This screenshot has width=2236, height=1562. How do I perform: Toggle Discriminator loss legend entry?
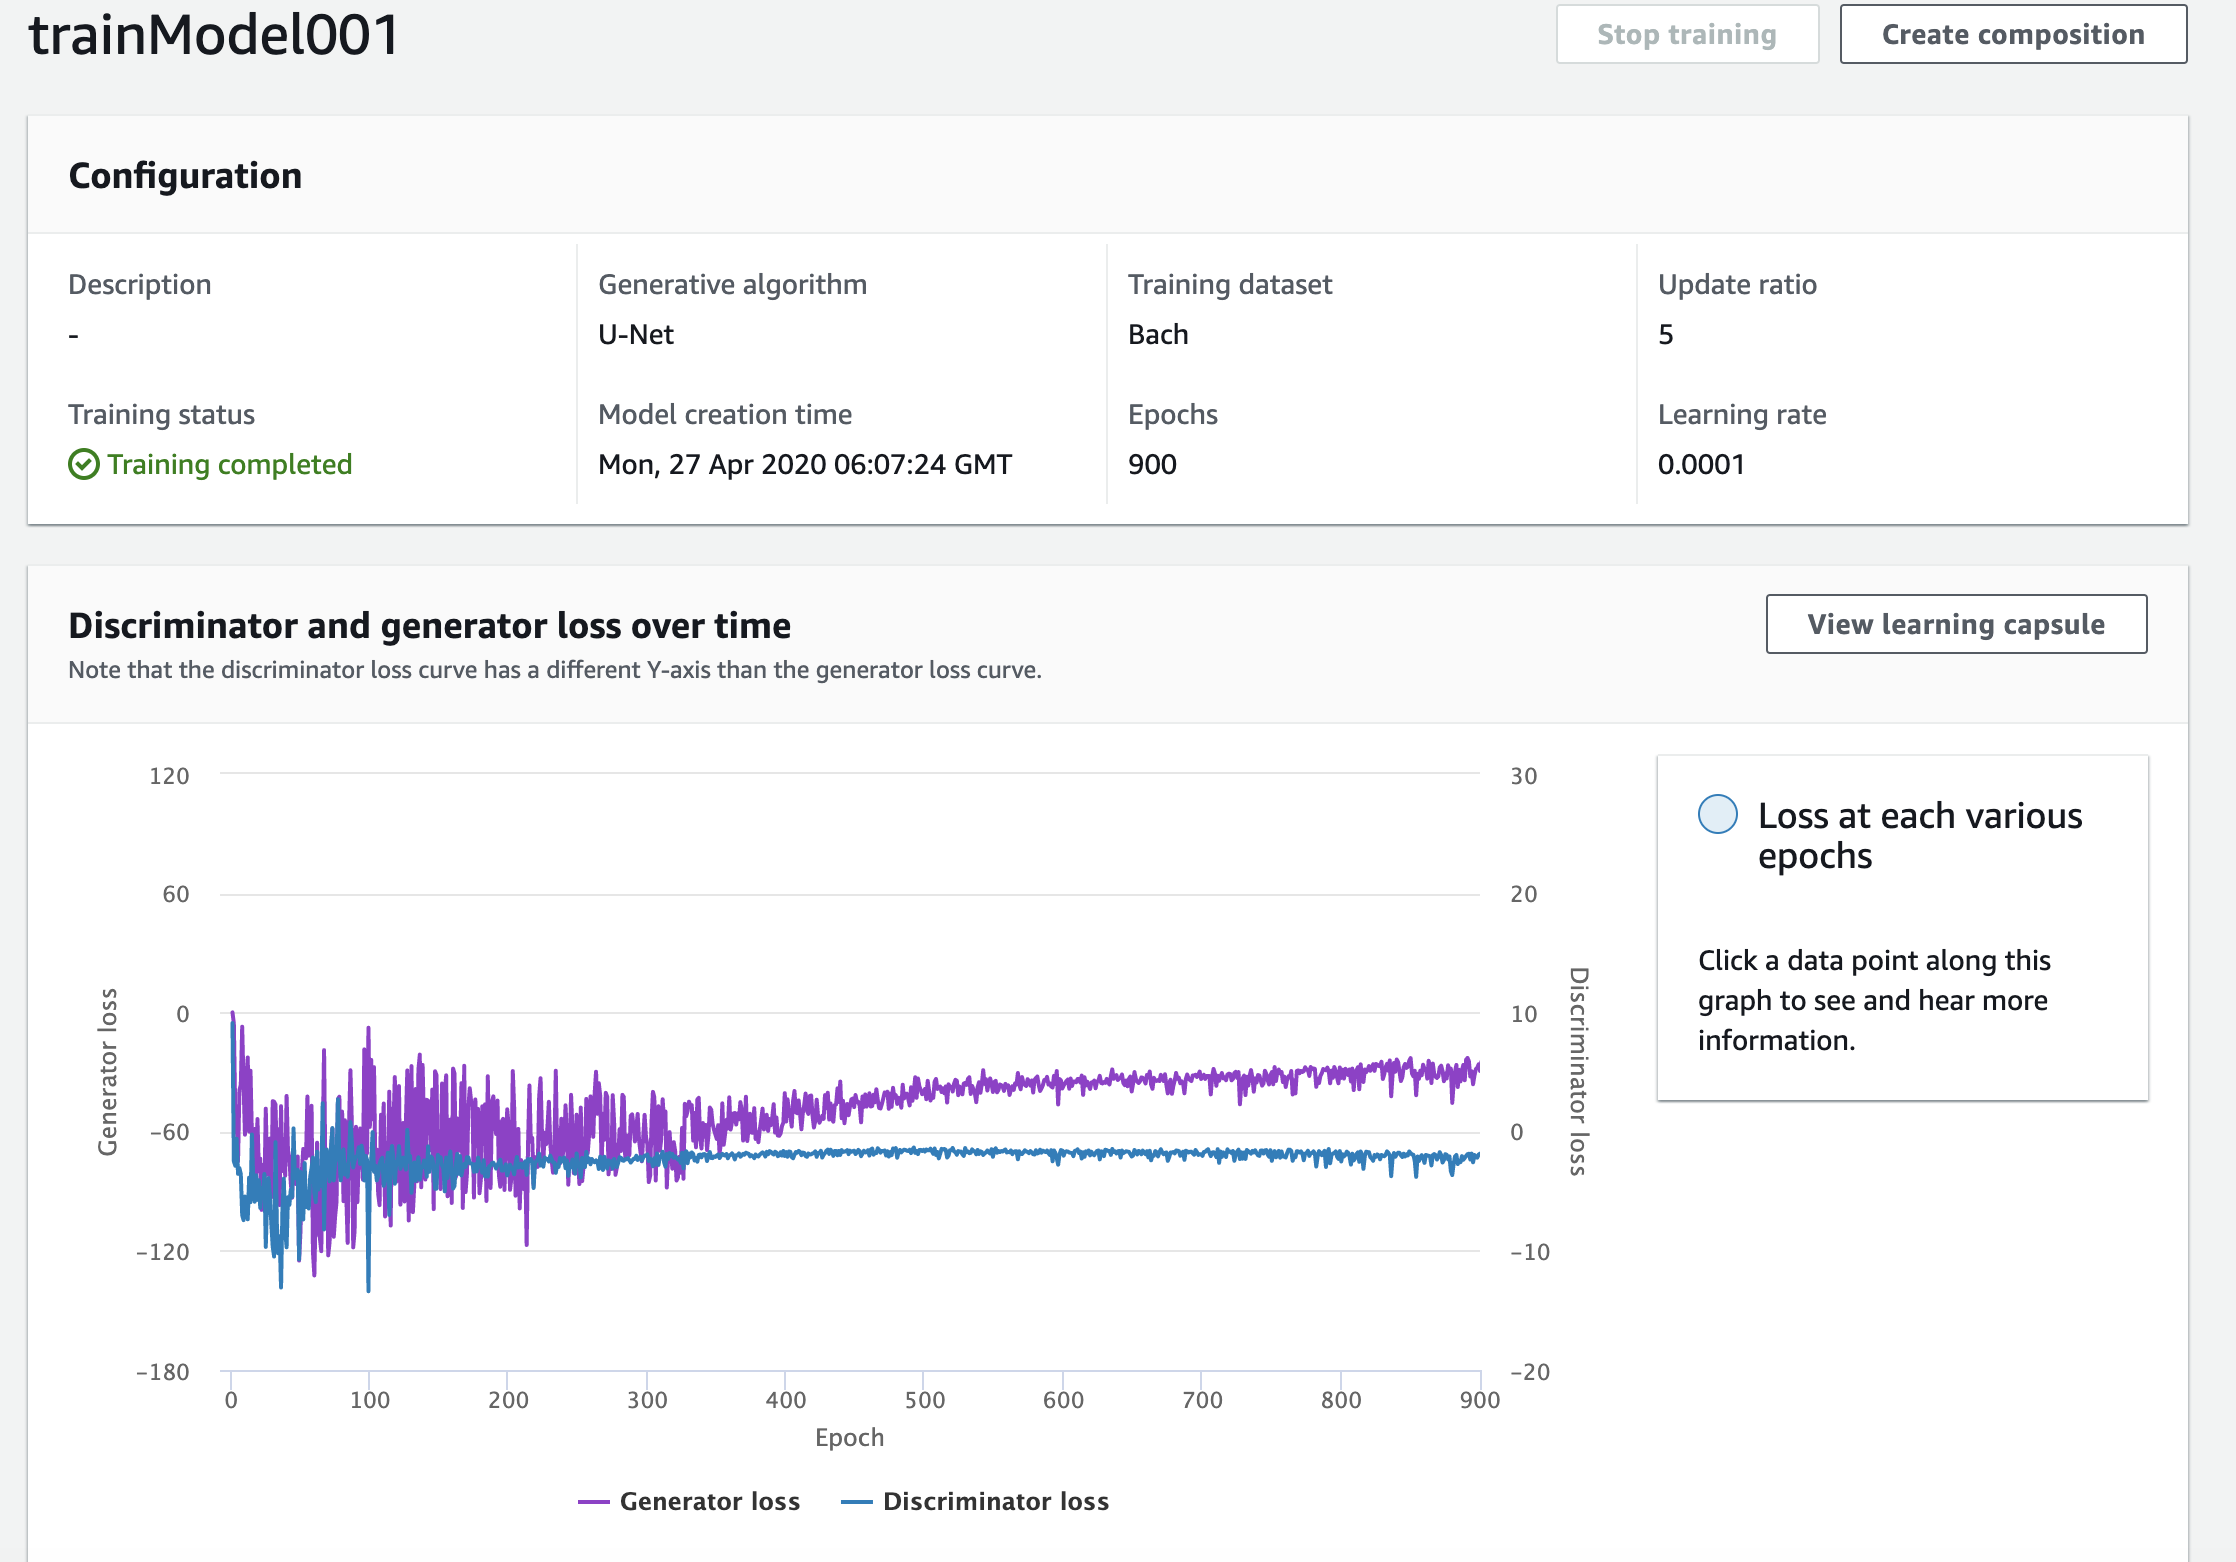pyautogui.click(x=995, y=1501)
